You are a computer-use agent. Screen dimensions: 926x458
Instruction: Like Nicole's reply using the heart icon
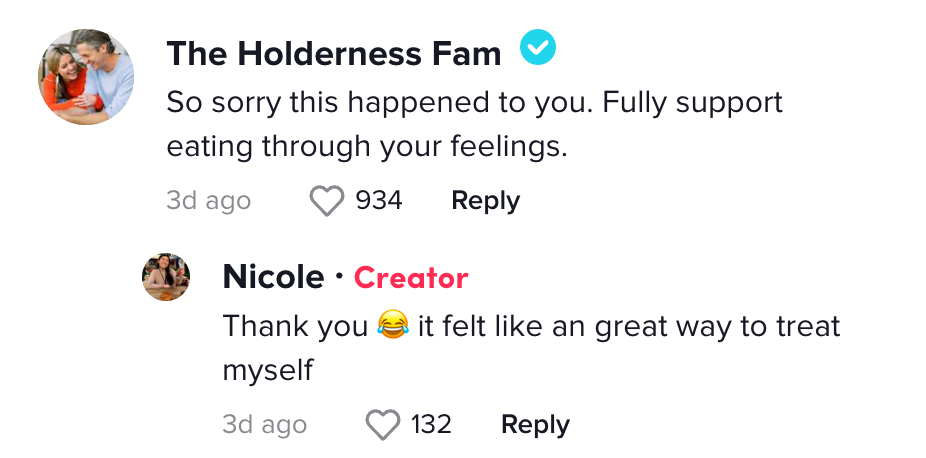pos(383,425)
